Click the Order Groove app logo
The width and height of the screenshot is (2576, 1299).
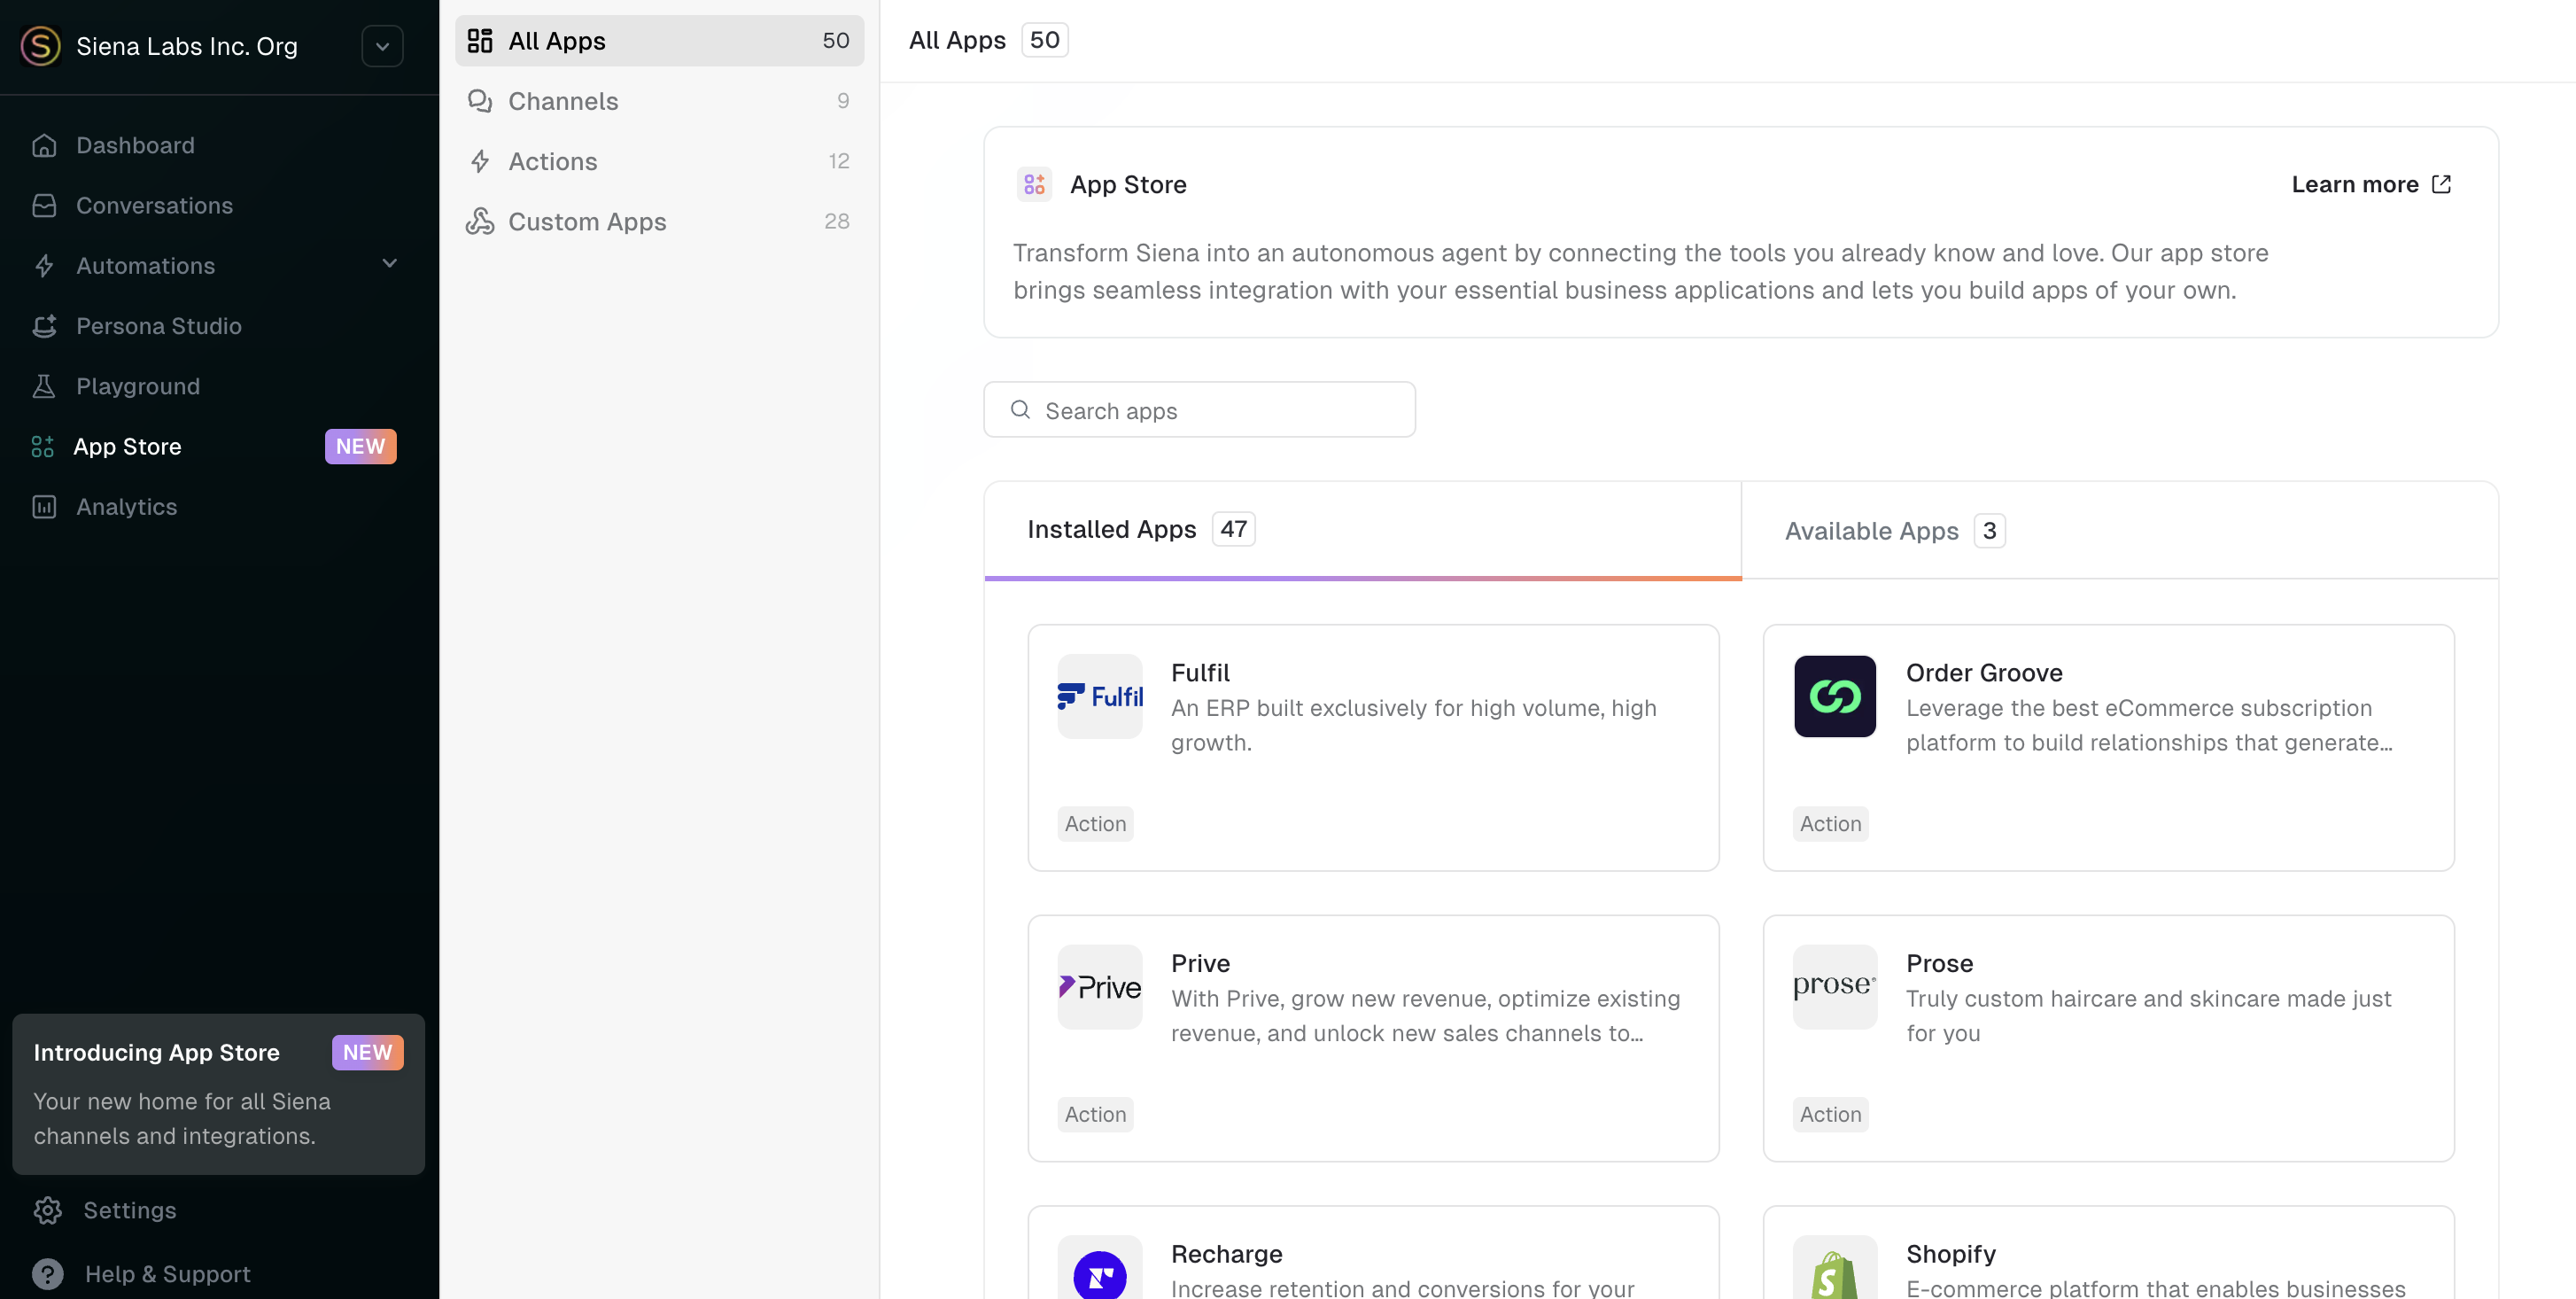[x=1834, y=696]
